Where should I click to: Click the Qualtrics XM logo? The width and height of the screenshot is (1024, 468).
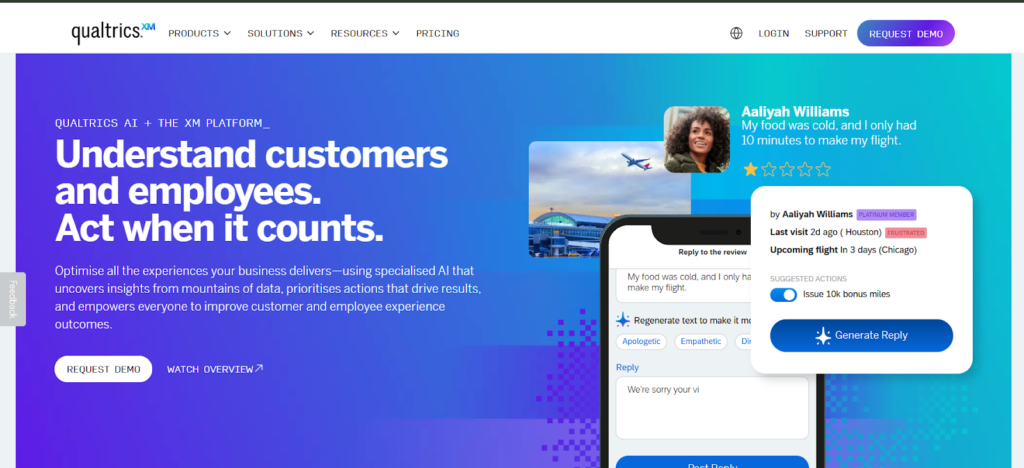pyautogui.click(x=113, y=32)
